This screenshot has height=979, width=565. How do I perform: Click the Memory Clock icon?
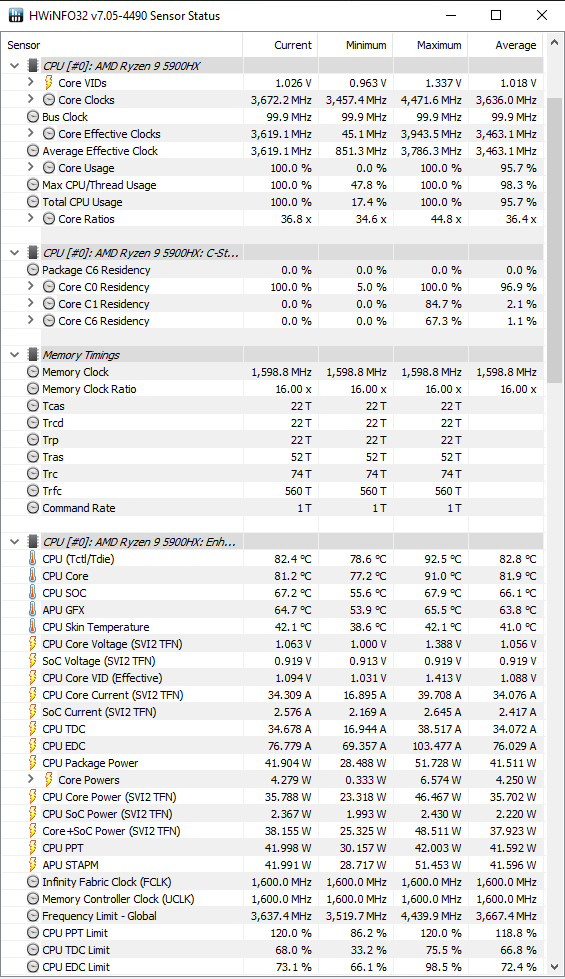[33, 371]
